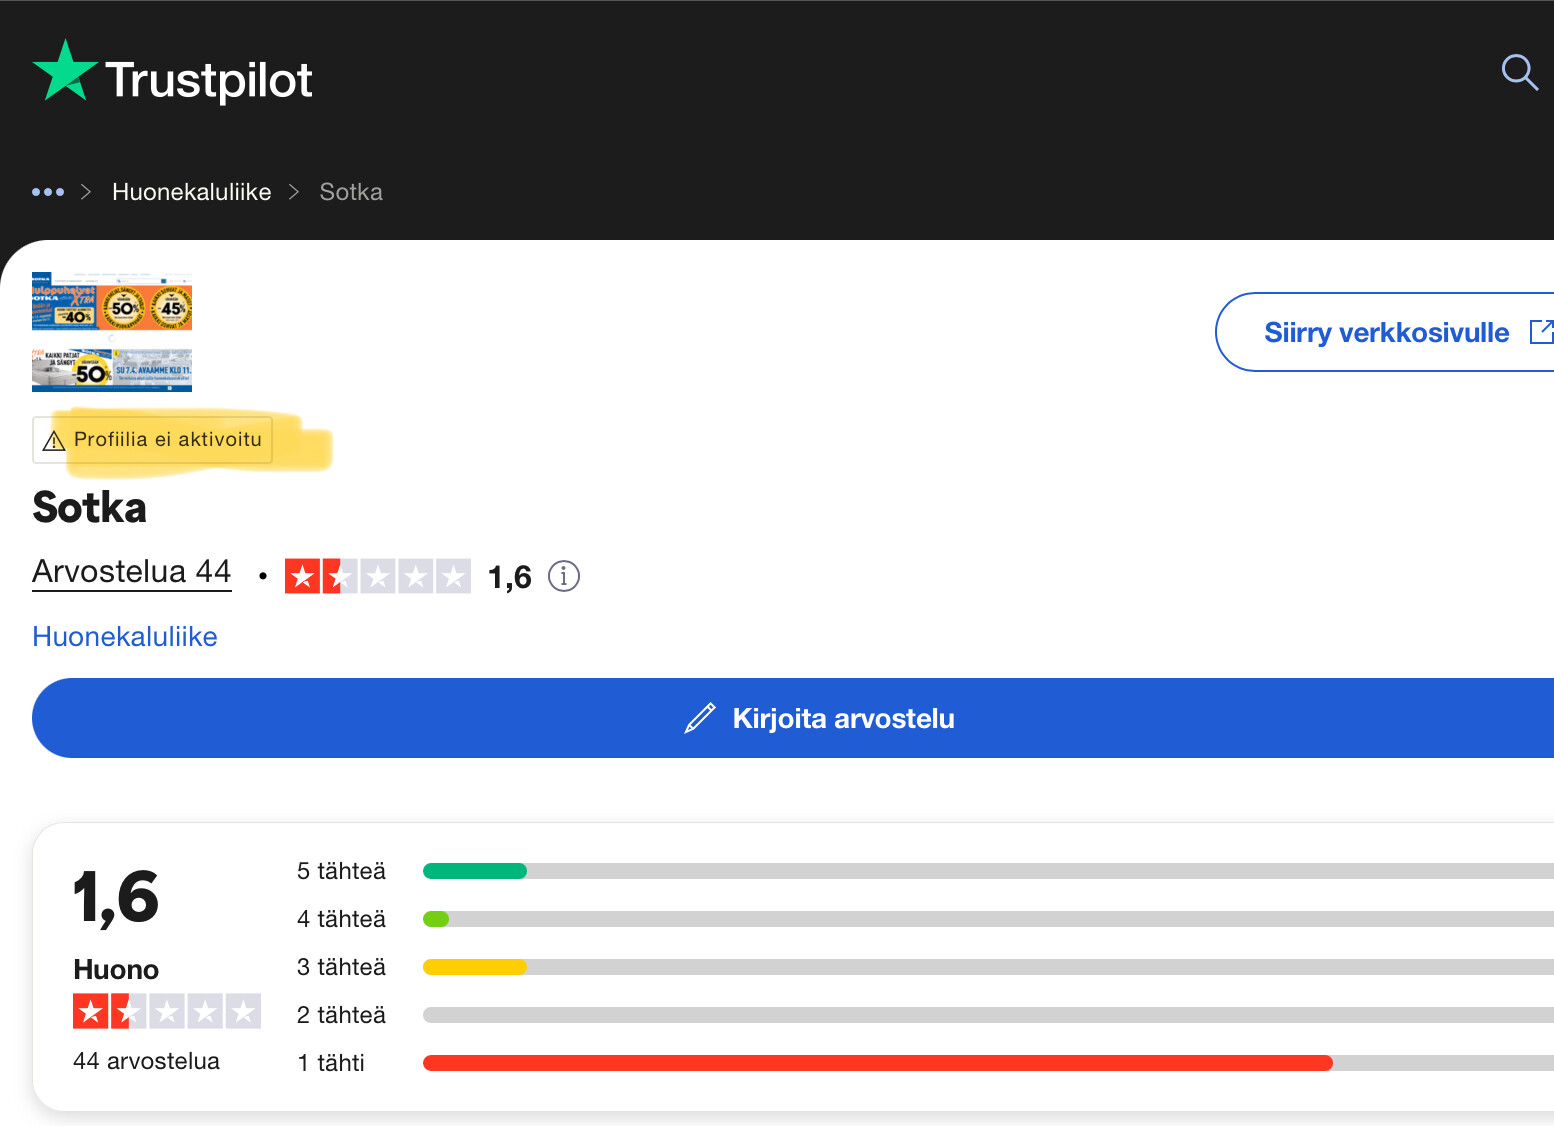Screen dimensions: 1554x1126
Task: Click the warning triangle icon
Action: pyautogui.click(x=54, y=441)
